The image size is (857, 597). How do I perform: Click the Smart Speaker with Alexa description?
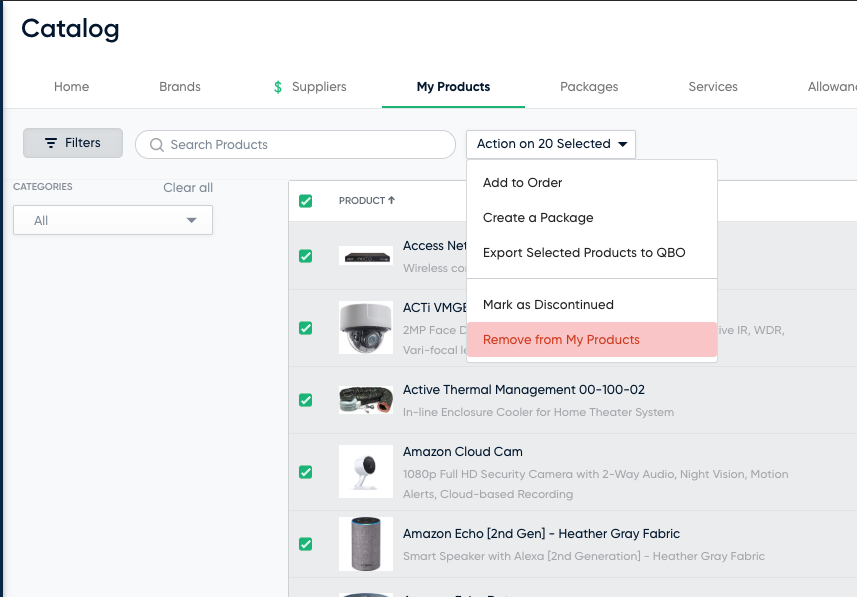(584, 556)
